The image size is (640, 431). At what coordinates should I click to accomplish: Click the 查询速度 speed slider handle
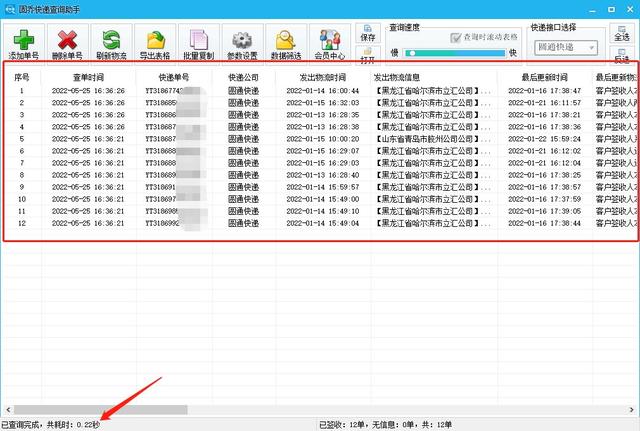412,53
